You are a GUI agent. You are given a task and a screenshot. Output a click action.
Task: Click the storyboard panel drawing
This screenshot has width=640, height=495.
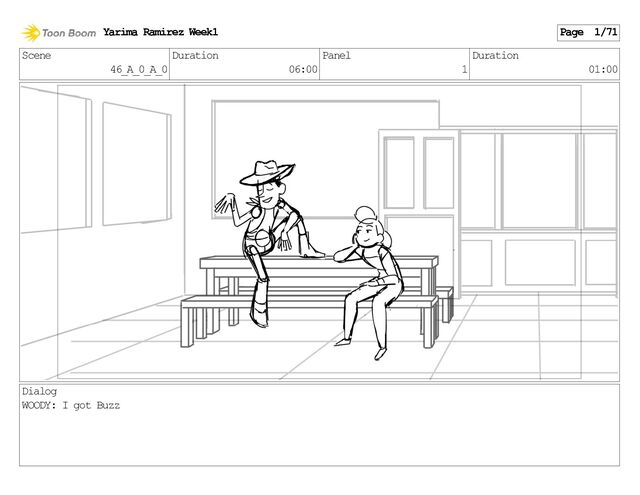click(x=319, y=232)
